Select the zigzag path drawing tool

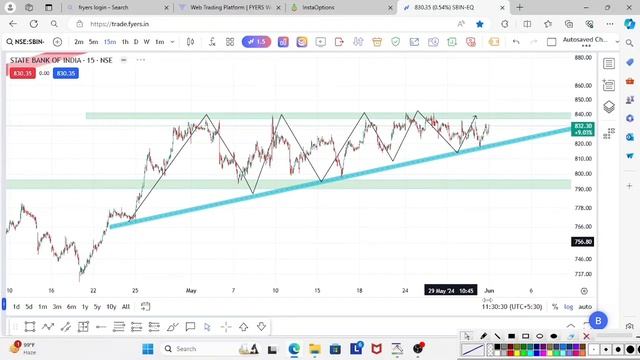pos(48,327)
